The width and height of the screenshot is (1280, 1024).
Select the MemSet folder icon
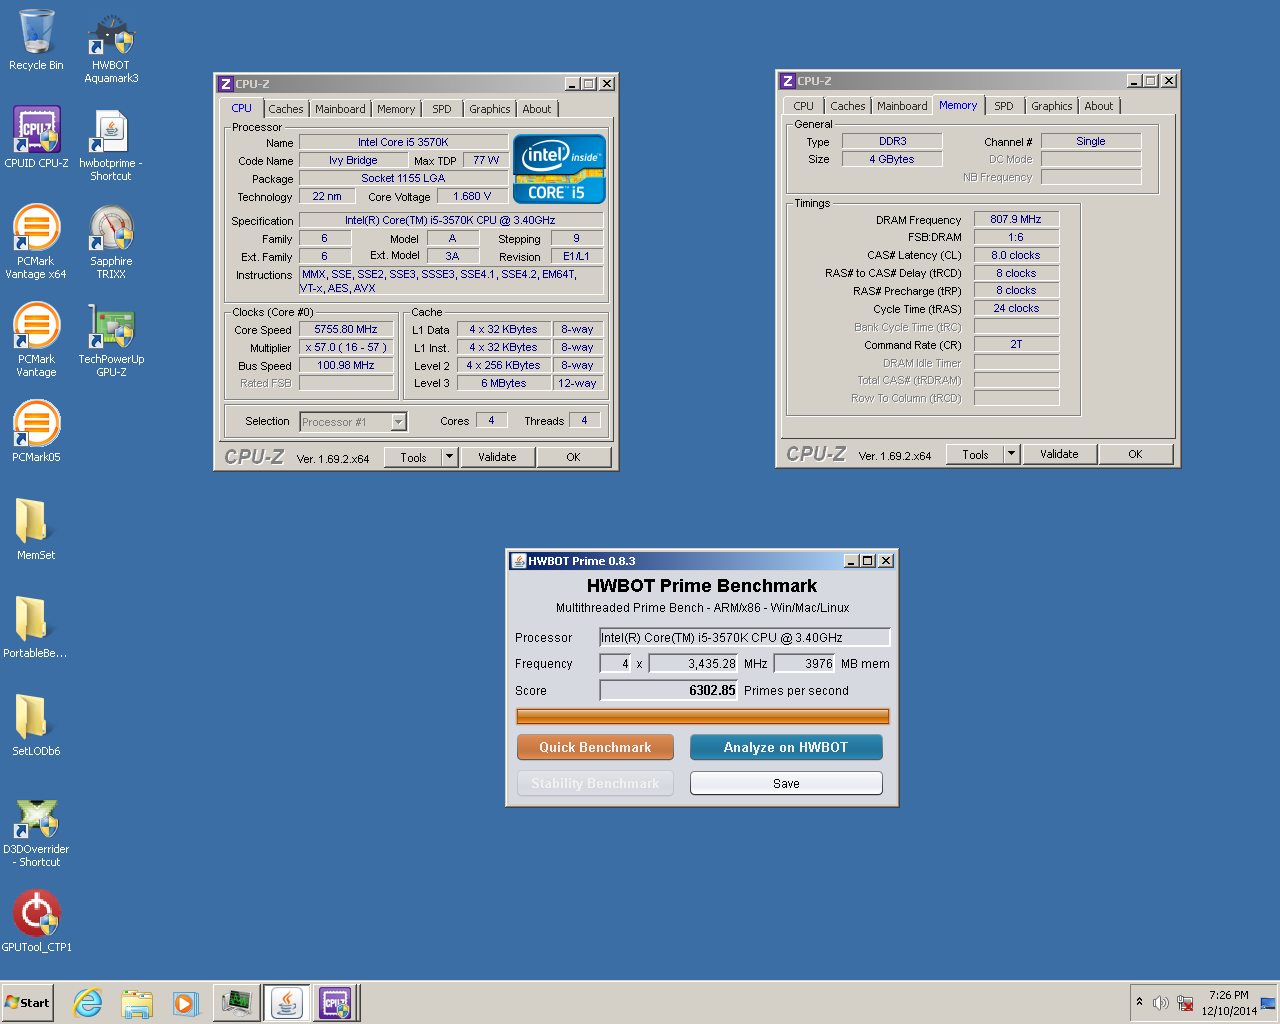coord(36,528)
